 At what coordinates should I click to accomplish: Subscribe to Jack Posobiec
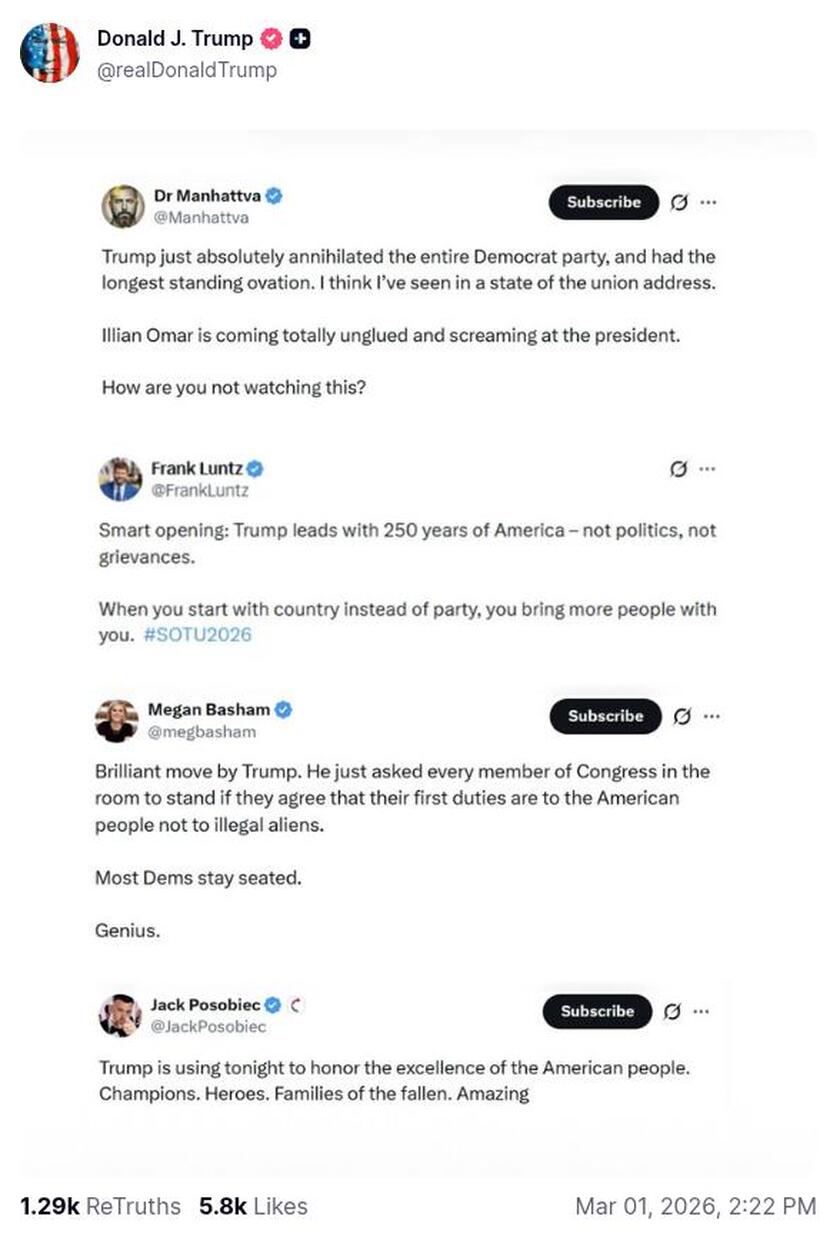click(597, 1011)
